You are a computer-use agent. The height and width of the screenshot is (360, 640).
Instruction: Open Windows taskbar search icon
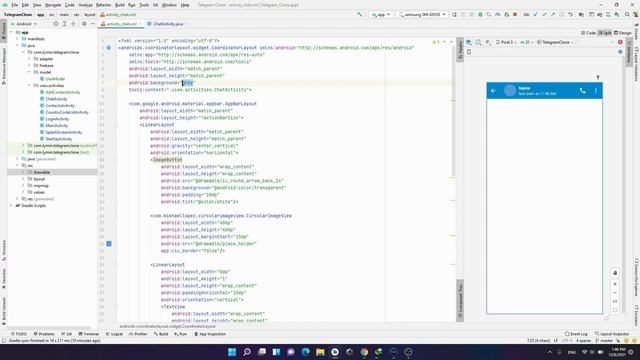[x=247, y=352]
